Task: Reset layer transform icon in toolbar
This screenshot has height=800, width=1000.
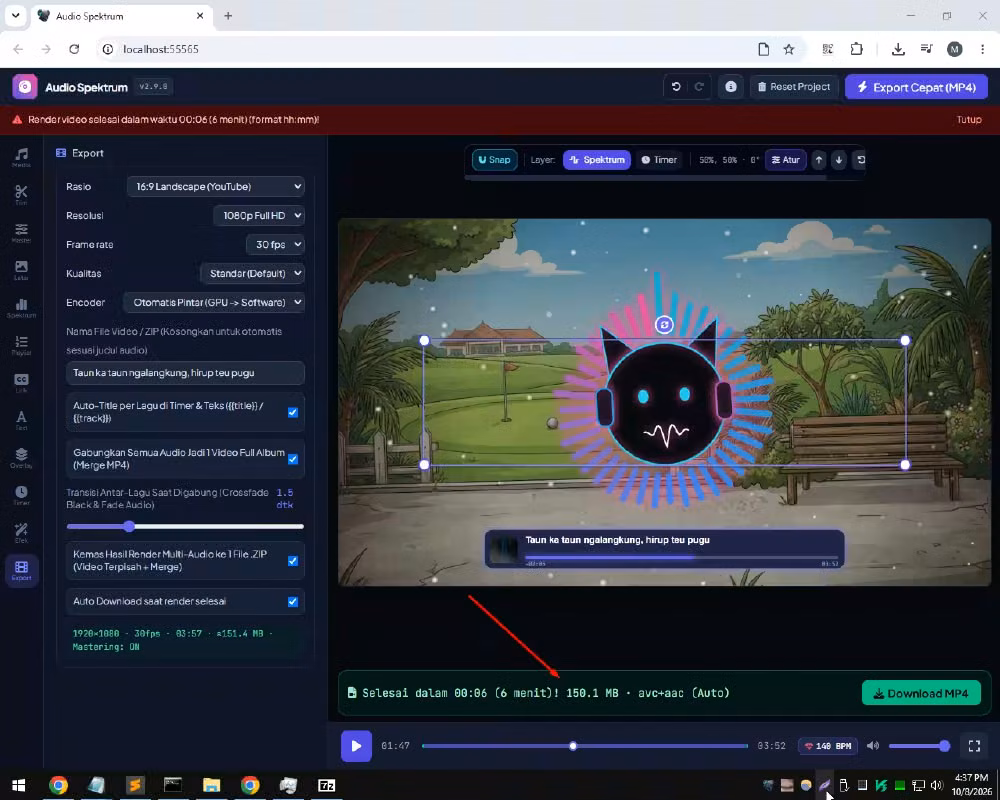Action: 861,160
